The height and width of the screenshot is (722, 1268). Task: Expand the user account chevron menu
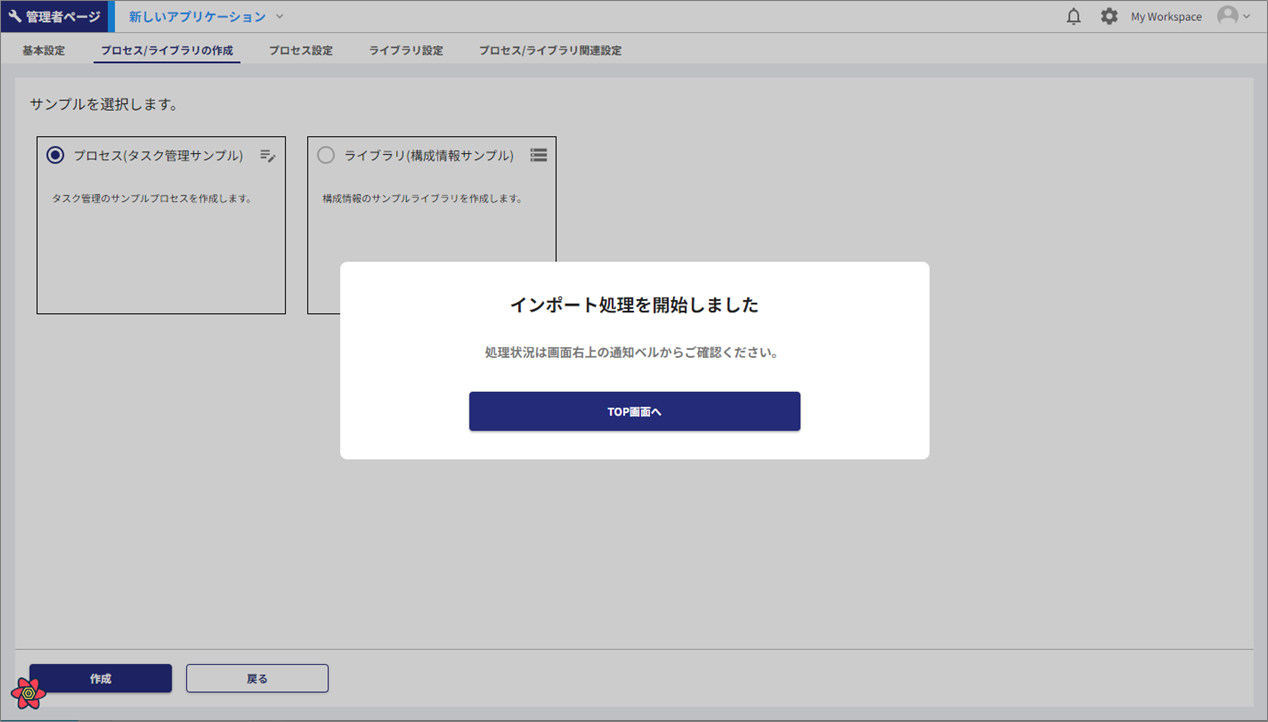1246,17
